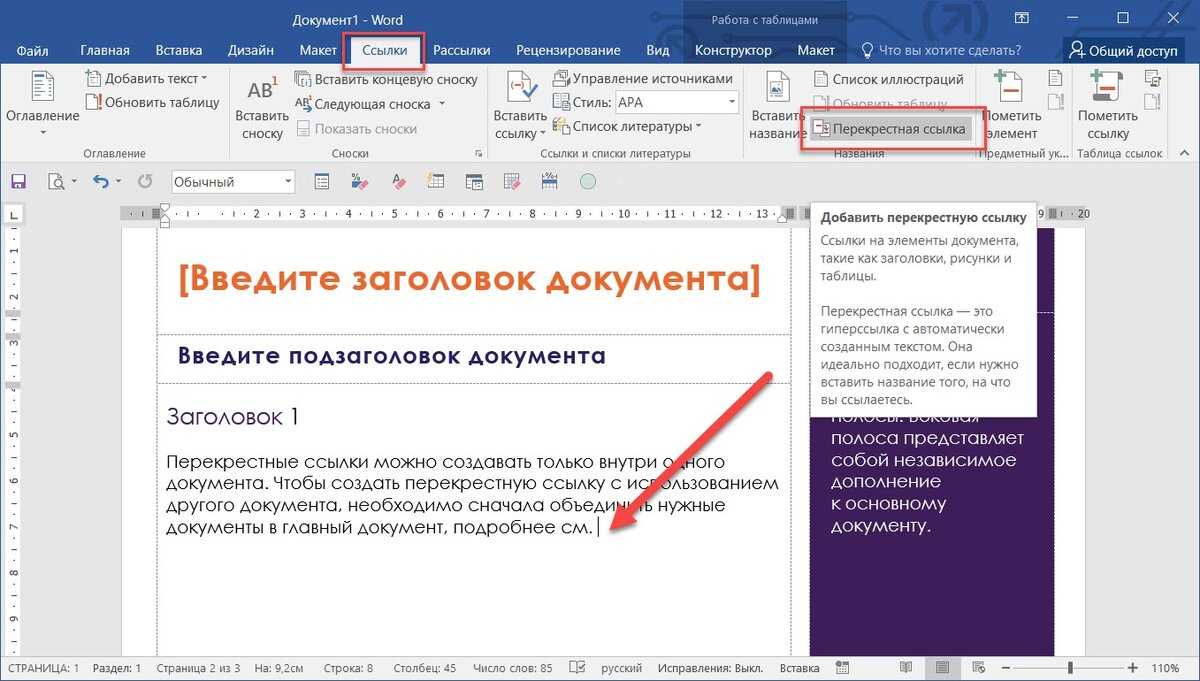The height and width of the screenshot is (681, 1200).
Task: Click the table icon with a small grid at its corner
Action: [474, 182]
